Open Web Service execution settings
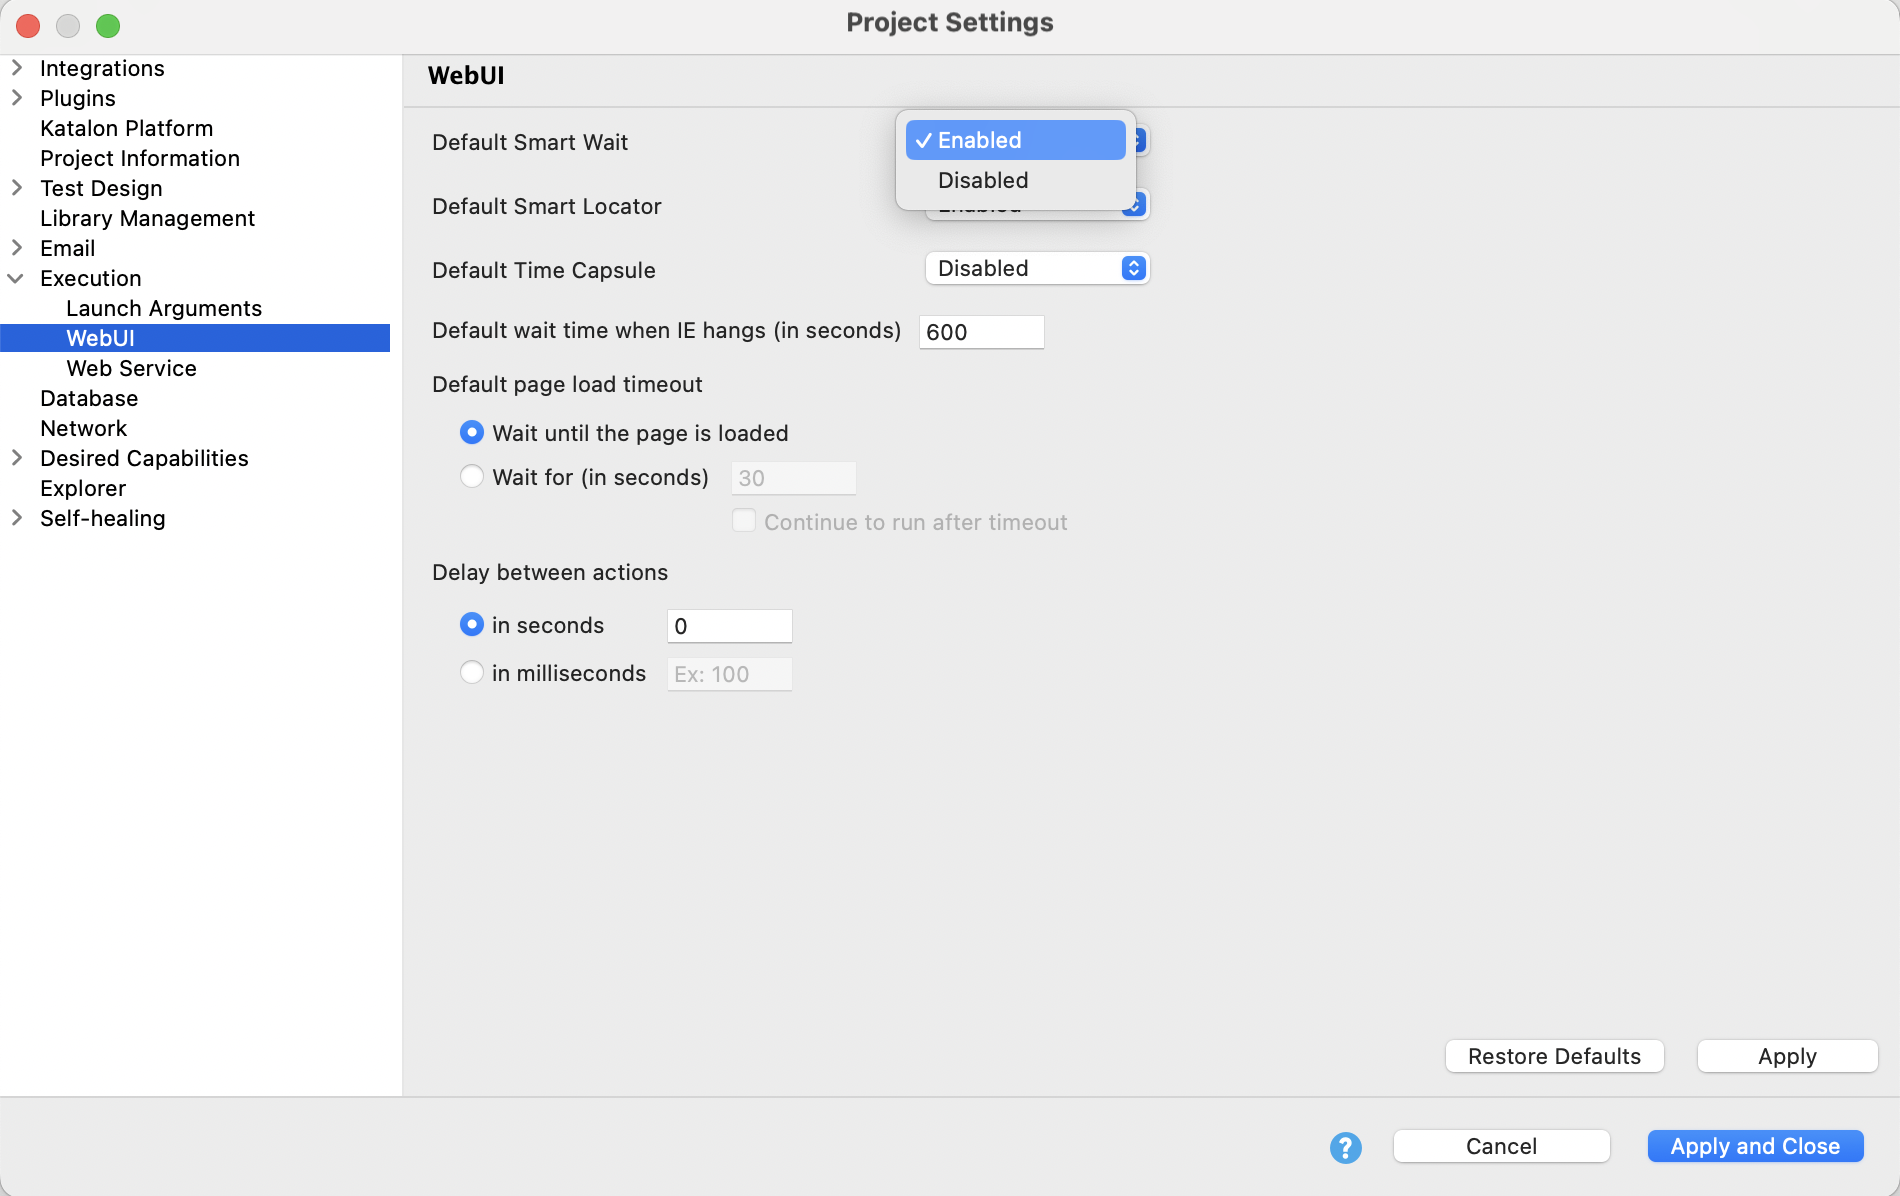 [131, 368]
